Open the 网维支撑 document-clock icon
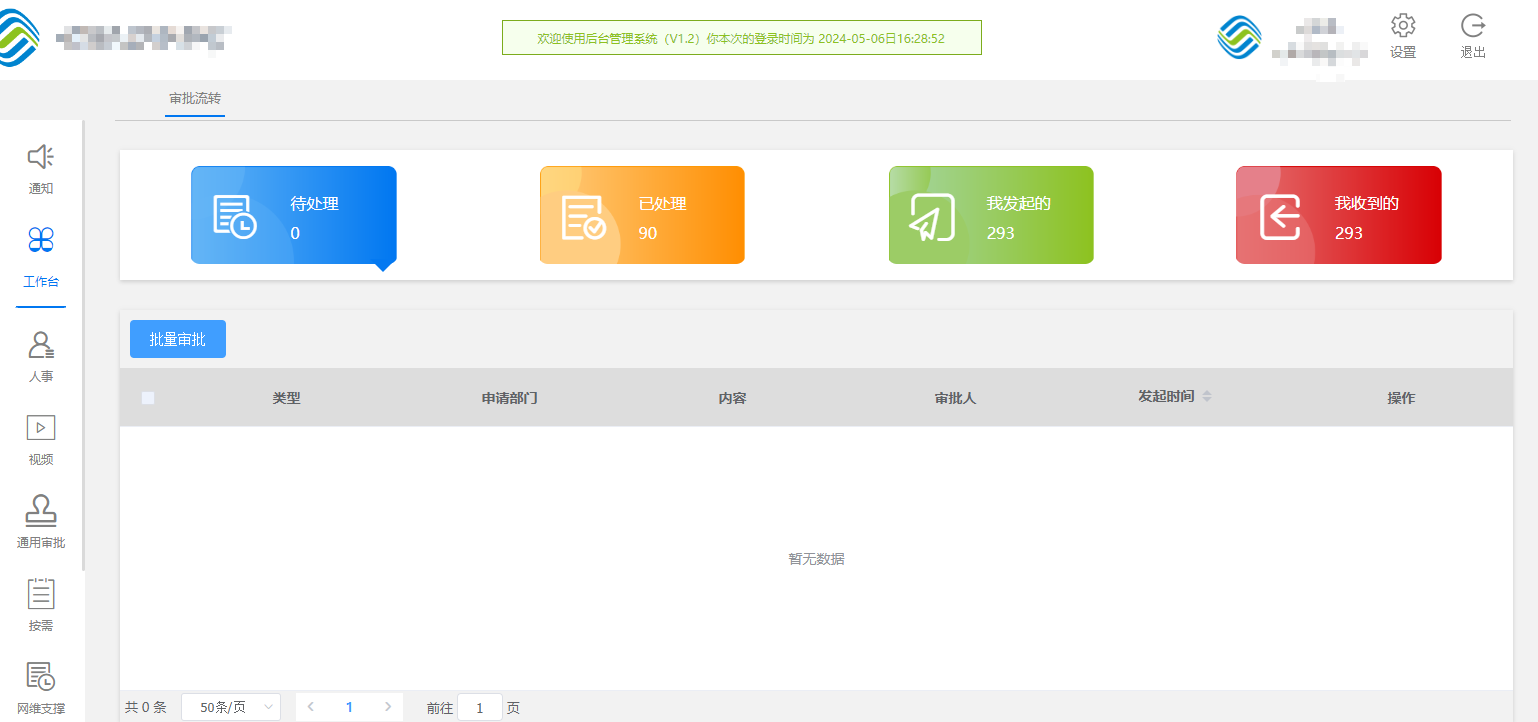This screenshot has width=1538, height=722. (x=41, y=676)
